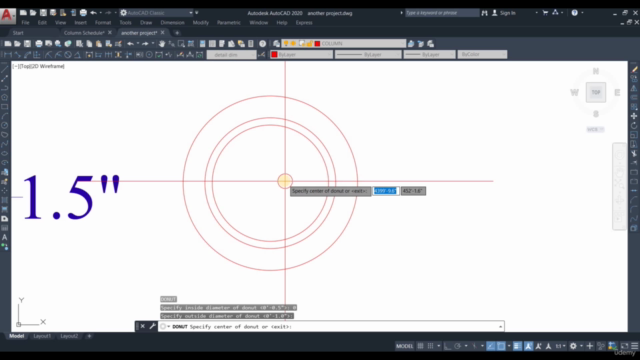Click the red ByLayer color swatch

click(274, 55)
